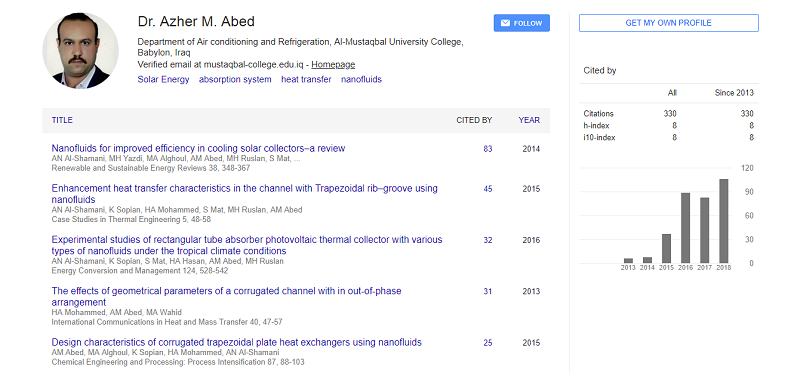Open effects of geometrical parameters corrugated channel article
800x373 pixels.
[227, 296]
